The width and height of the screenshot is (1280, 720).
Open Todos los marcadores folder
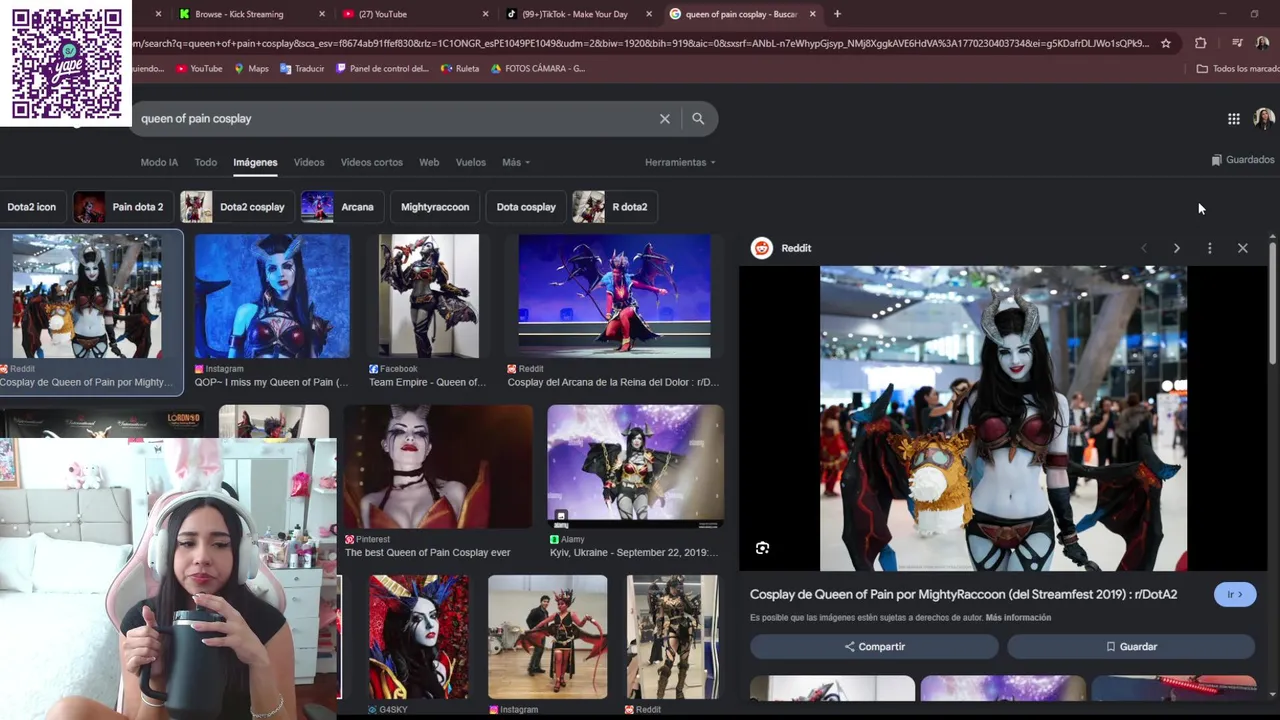tap(1238, 69)
